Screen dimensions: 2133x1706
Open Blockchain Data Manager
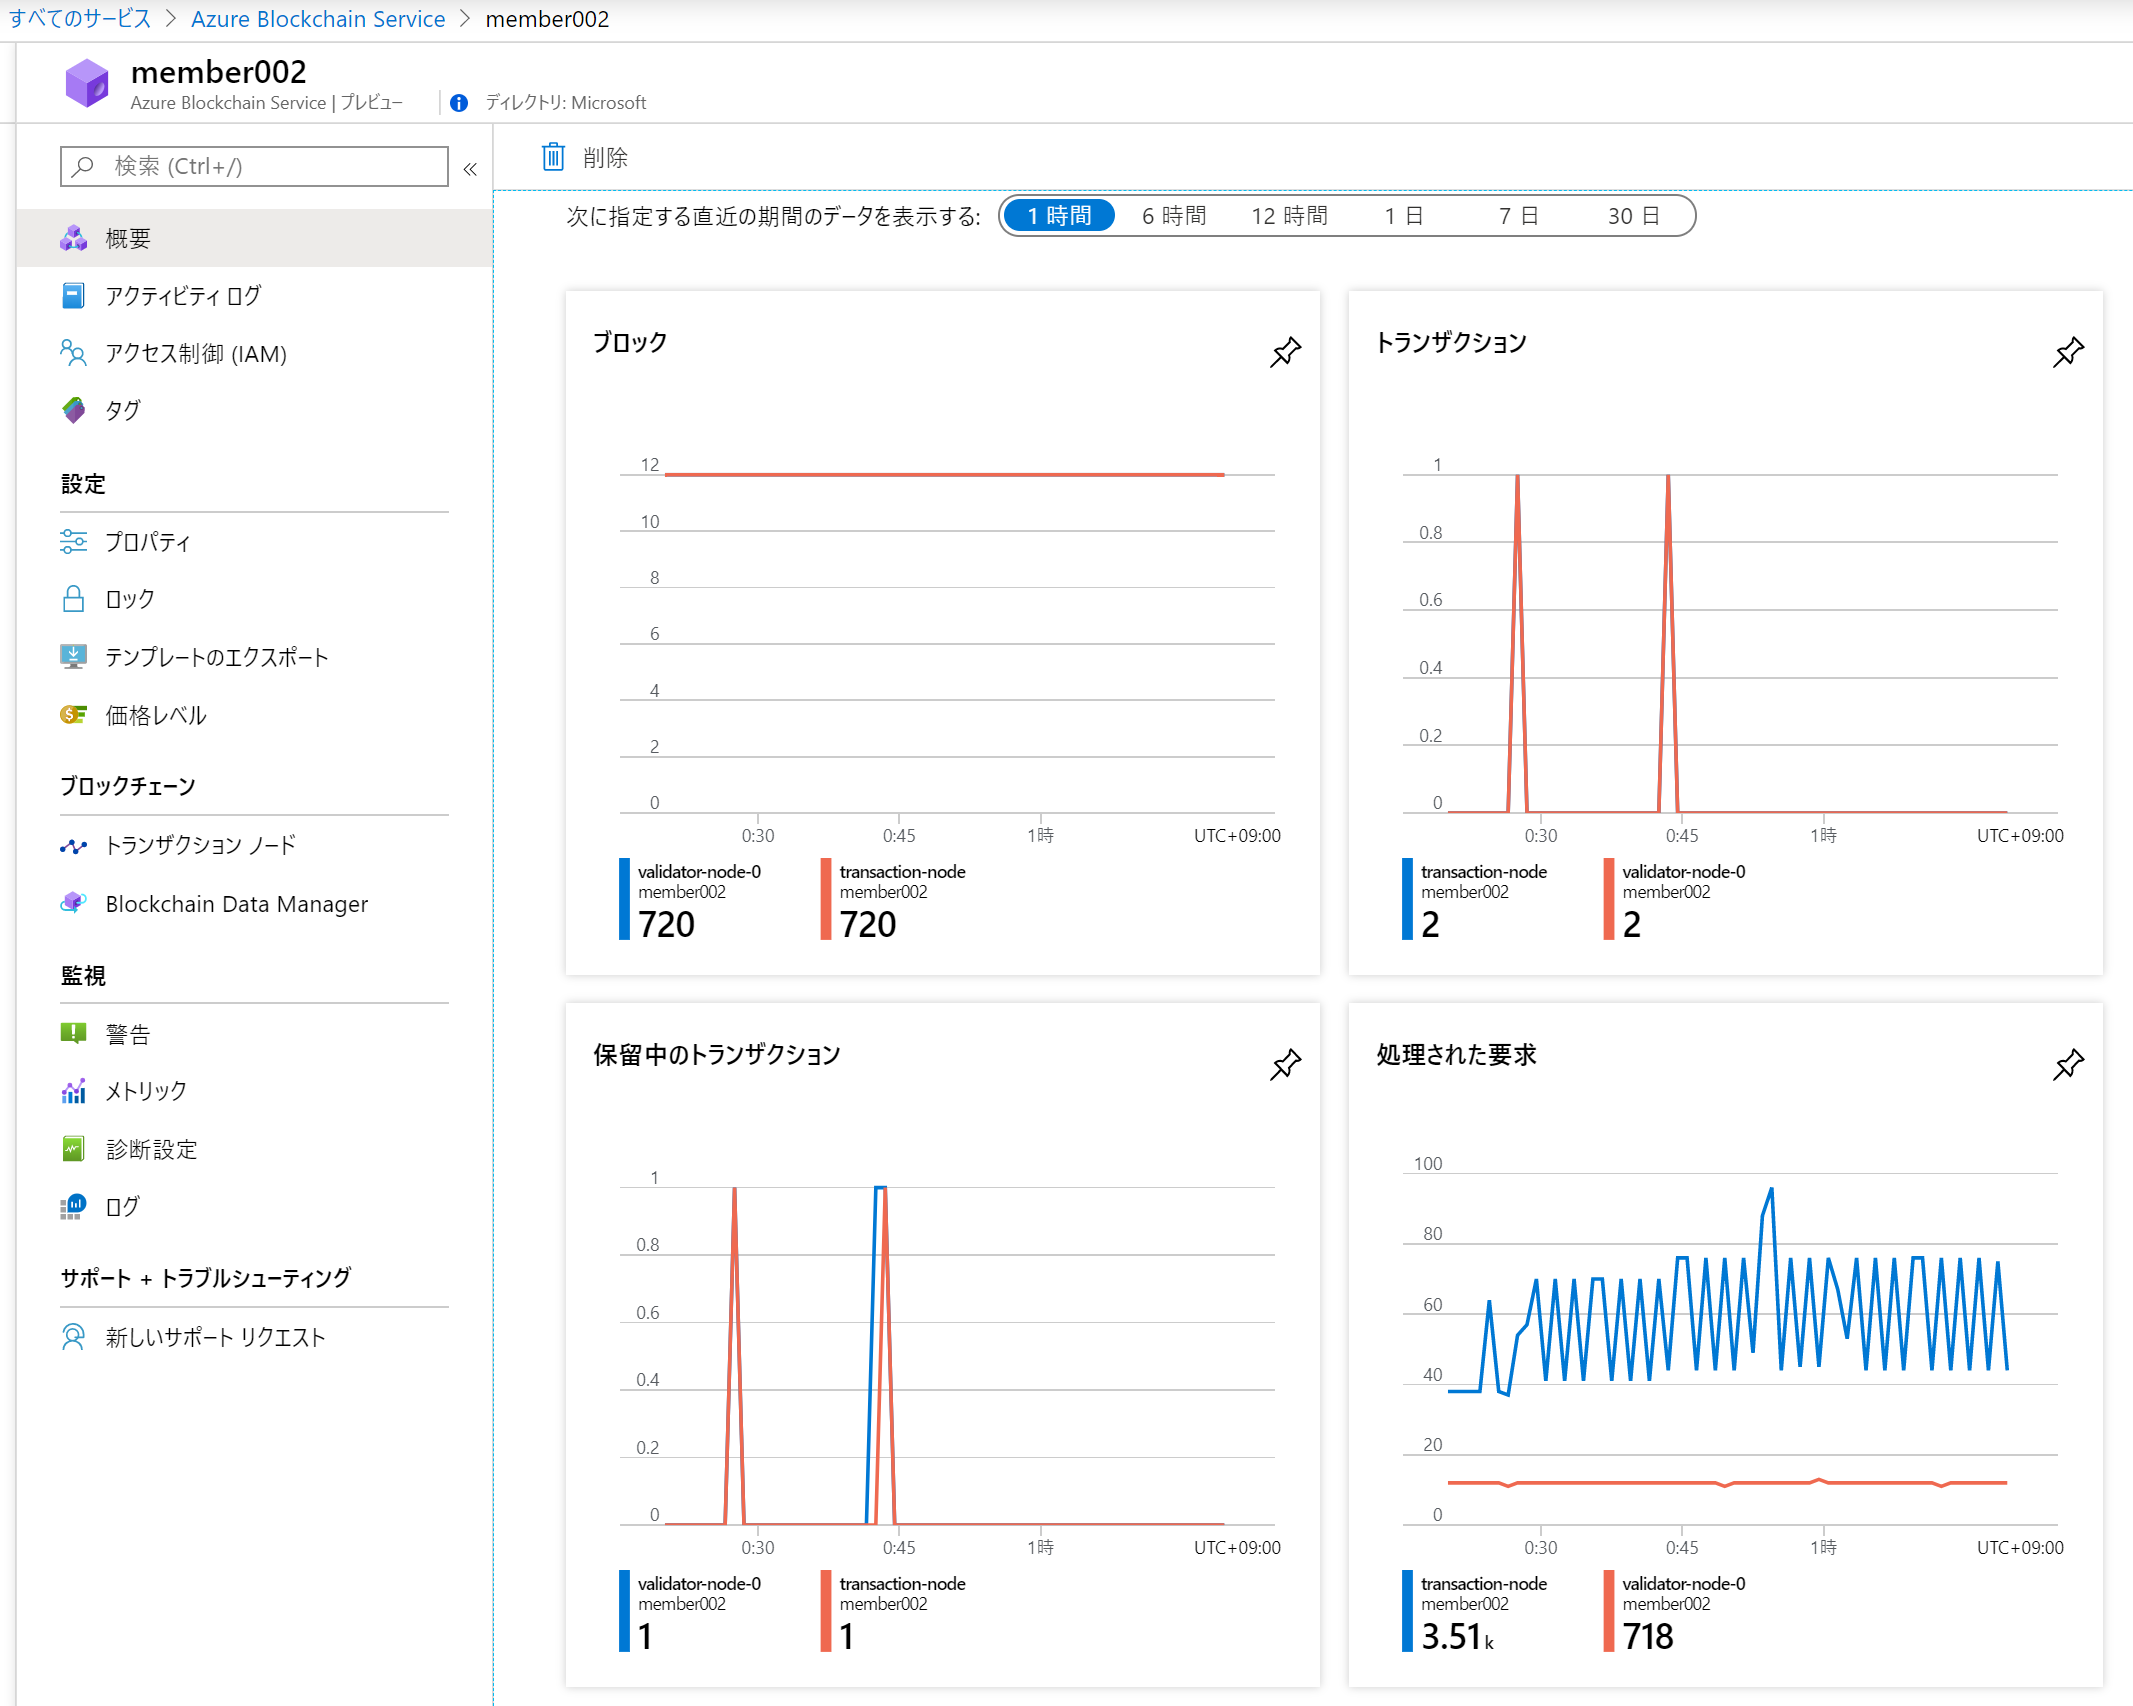236,904
